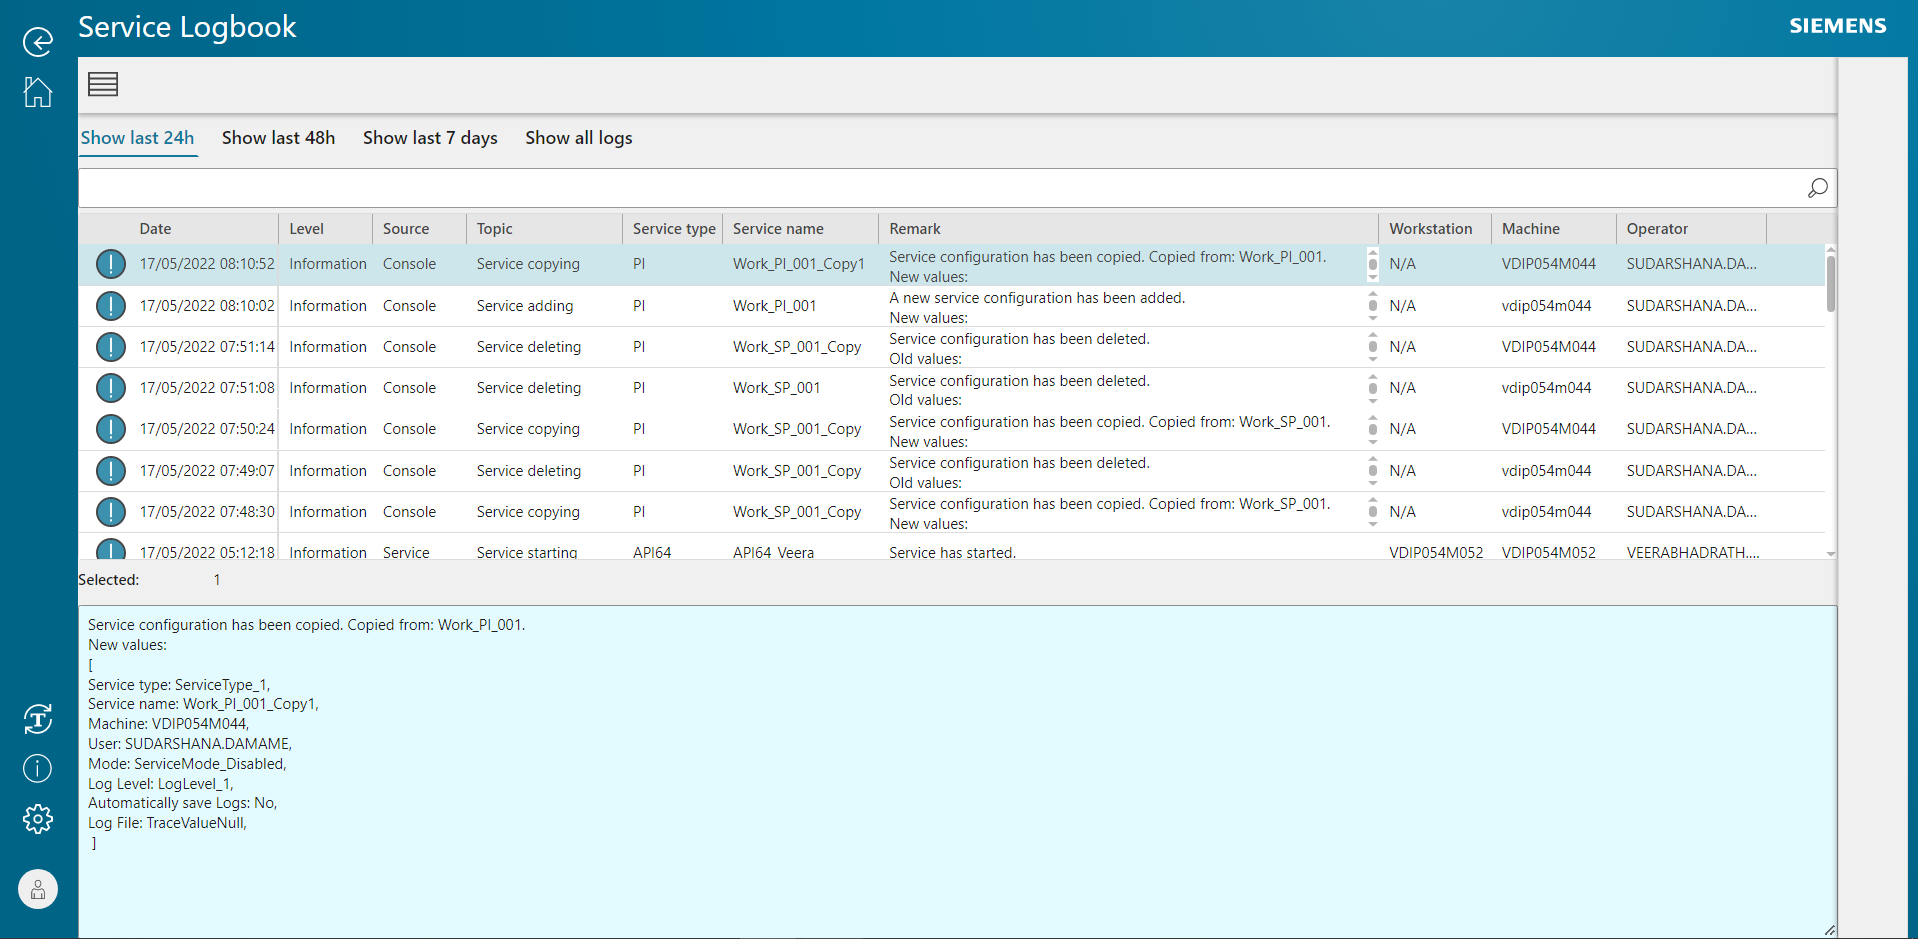Sort entries by the Operator column
Viewport: 1918px width, 939px height.
tap(1657, 228)
